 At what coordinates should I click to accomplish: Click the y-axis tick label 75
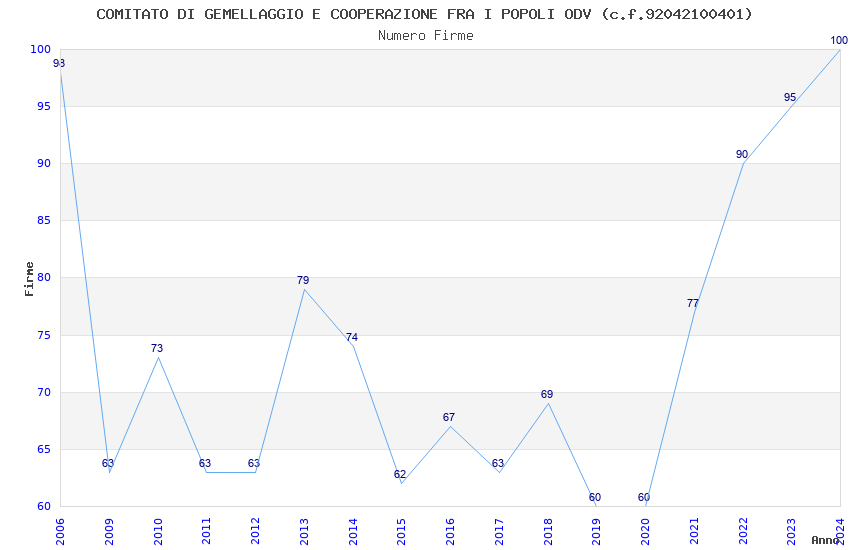click(x=44, y=335)
